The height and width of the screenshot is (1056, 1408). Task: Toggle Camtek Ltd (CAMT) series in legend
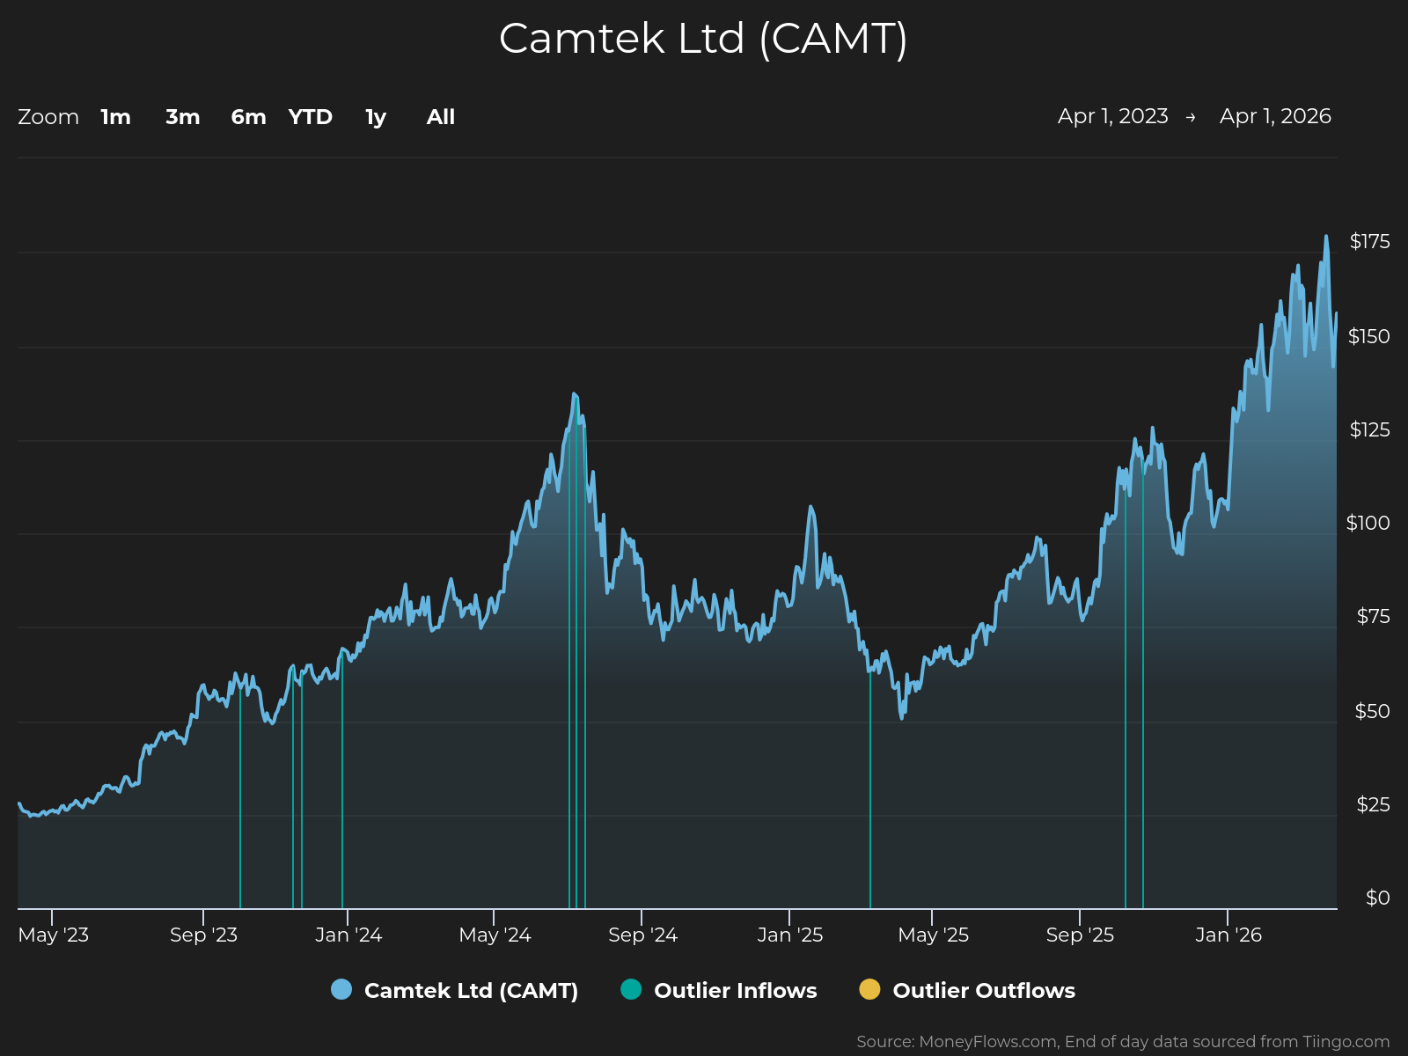(455, 990)
